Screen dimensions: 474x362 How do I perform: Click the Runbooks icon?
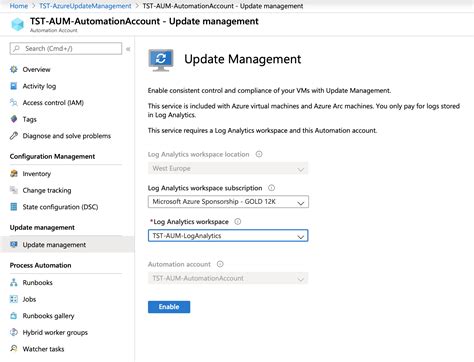[14, 282]
